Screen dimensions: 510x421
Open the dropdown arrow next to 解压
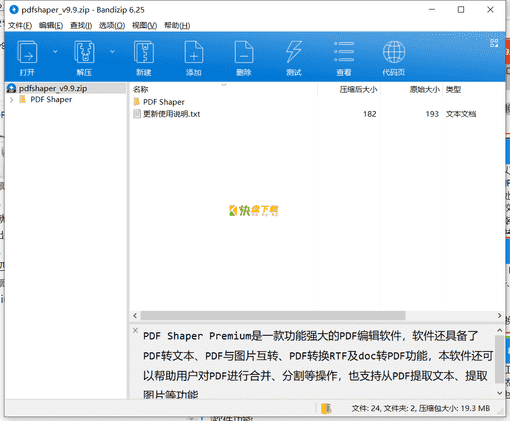[112, 52]
